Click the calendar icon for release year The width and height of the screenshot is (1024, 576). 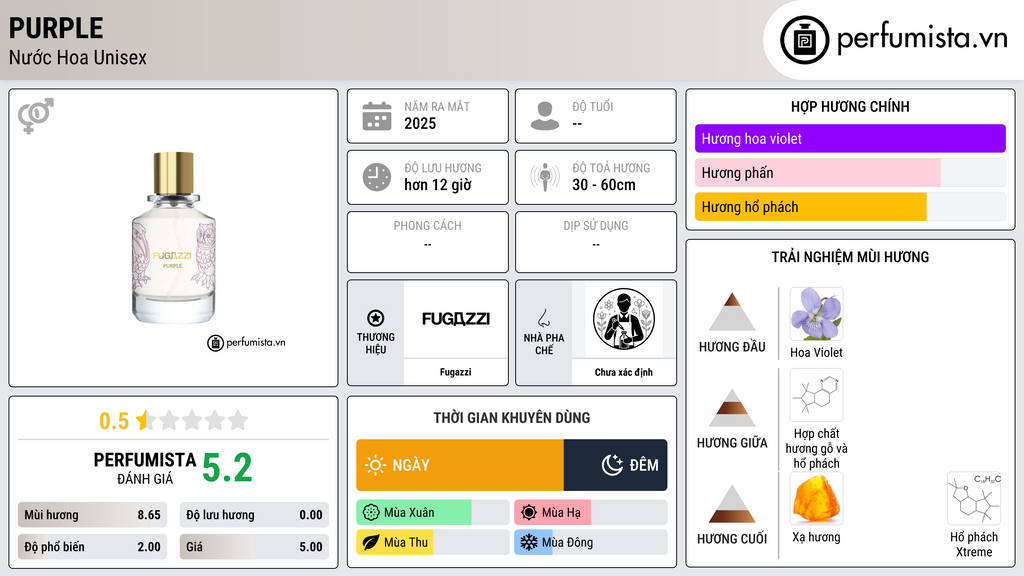point(377,116)
